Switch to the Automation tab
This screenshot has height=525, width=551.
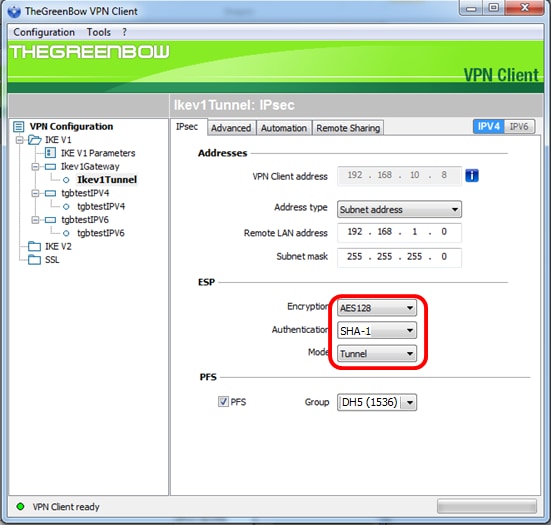(x=284, y=128)
